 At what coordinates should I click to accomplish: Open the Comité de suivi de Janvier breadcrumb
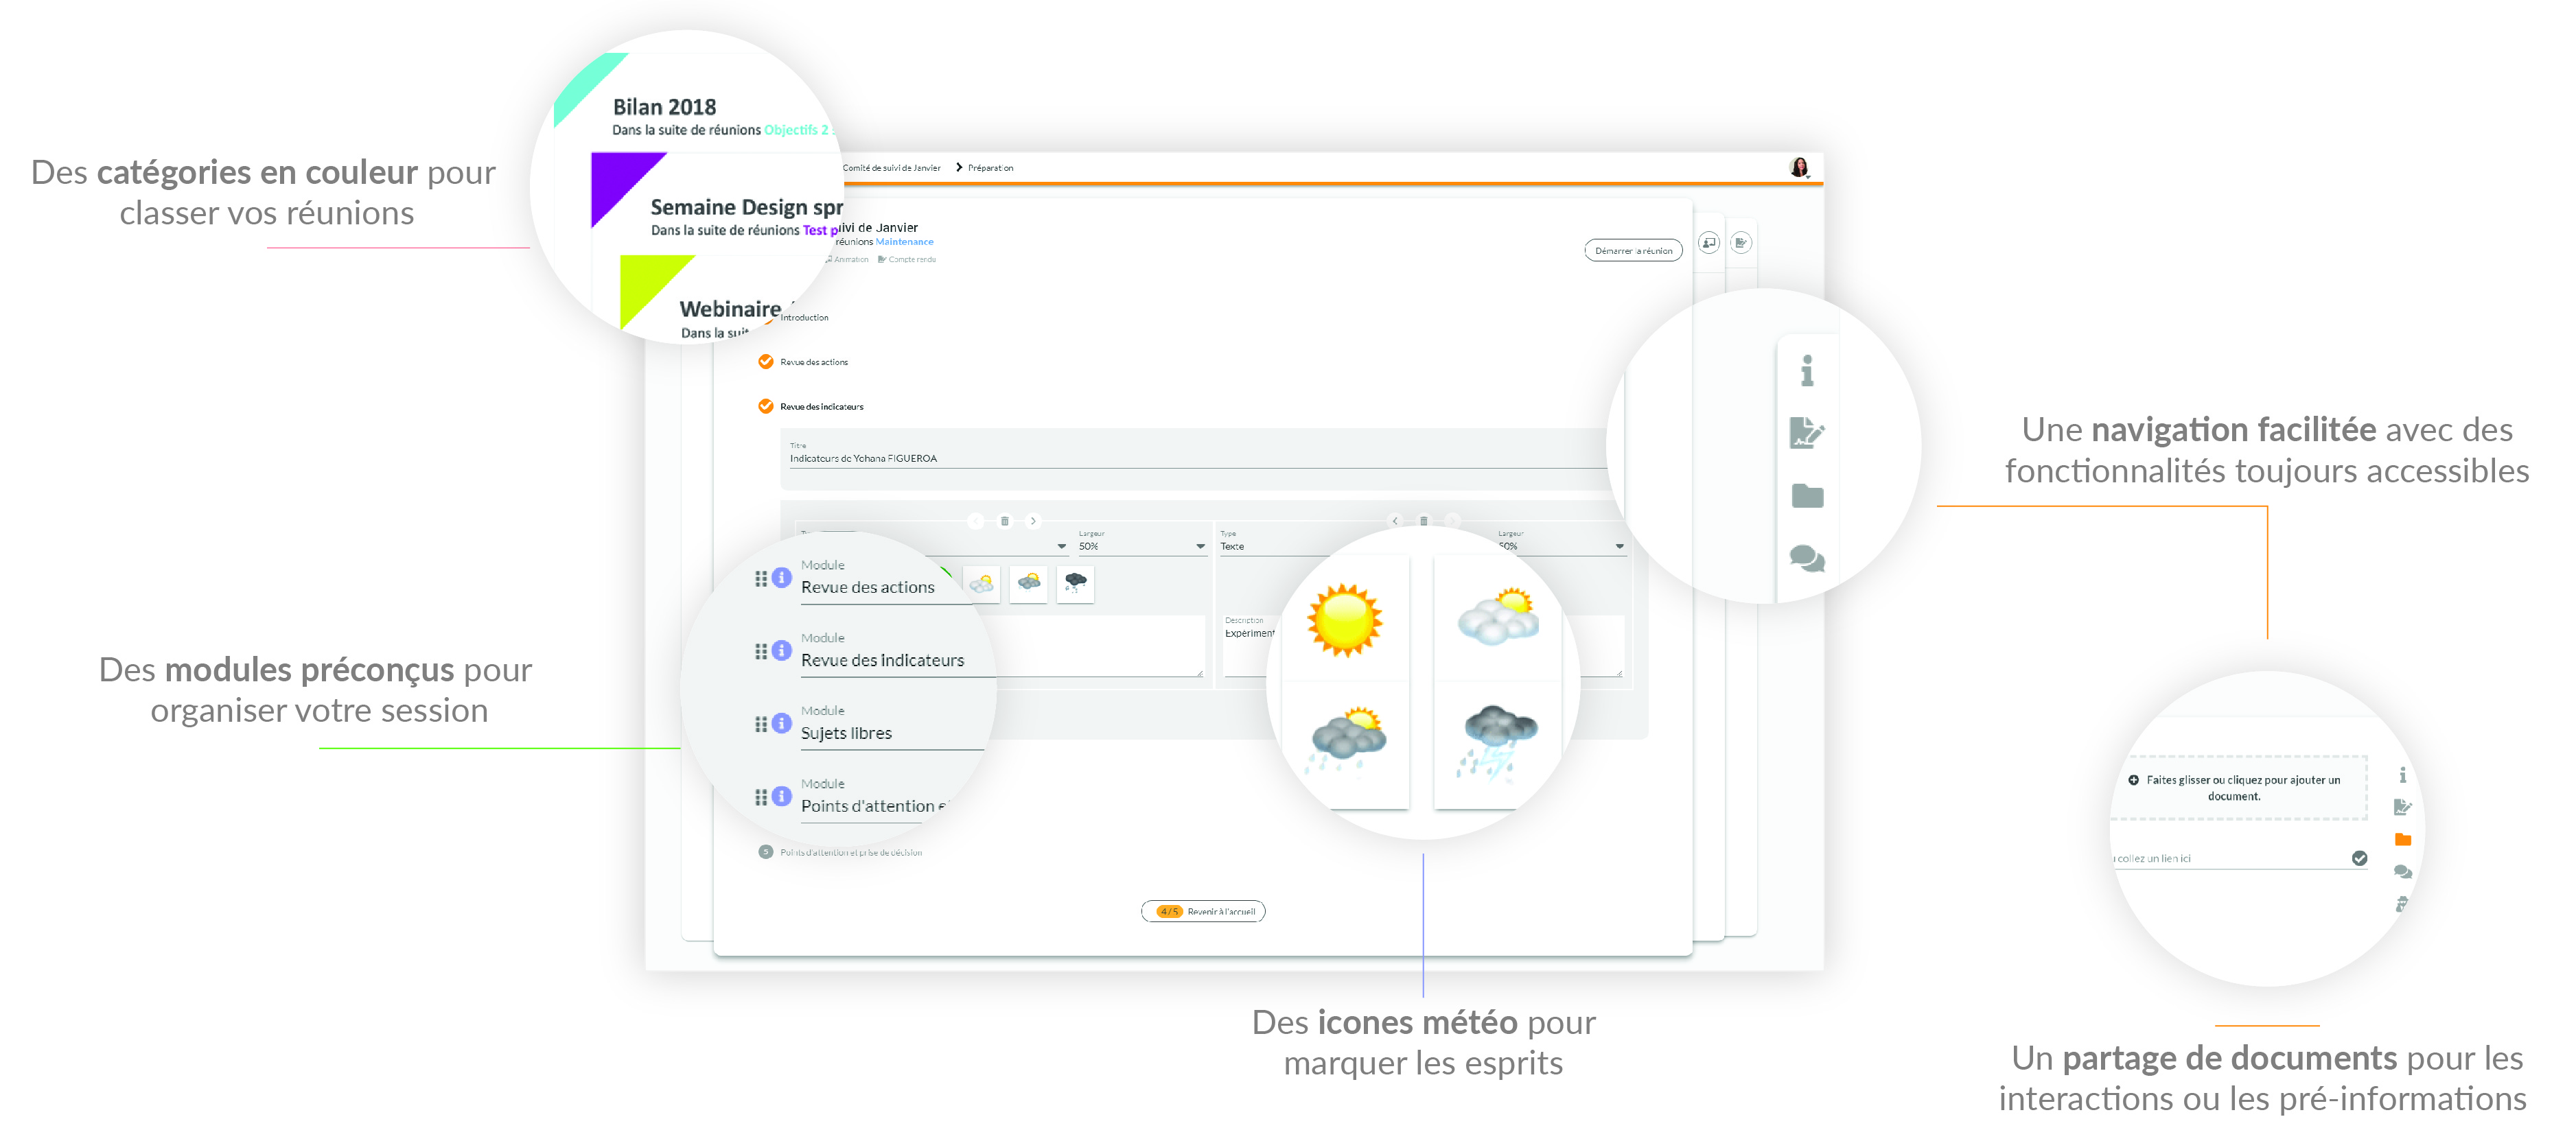(x=891, y=168)
